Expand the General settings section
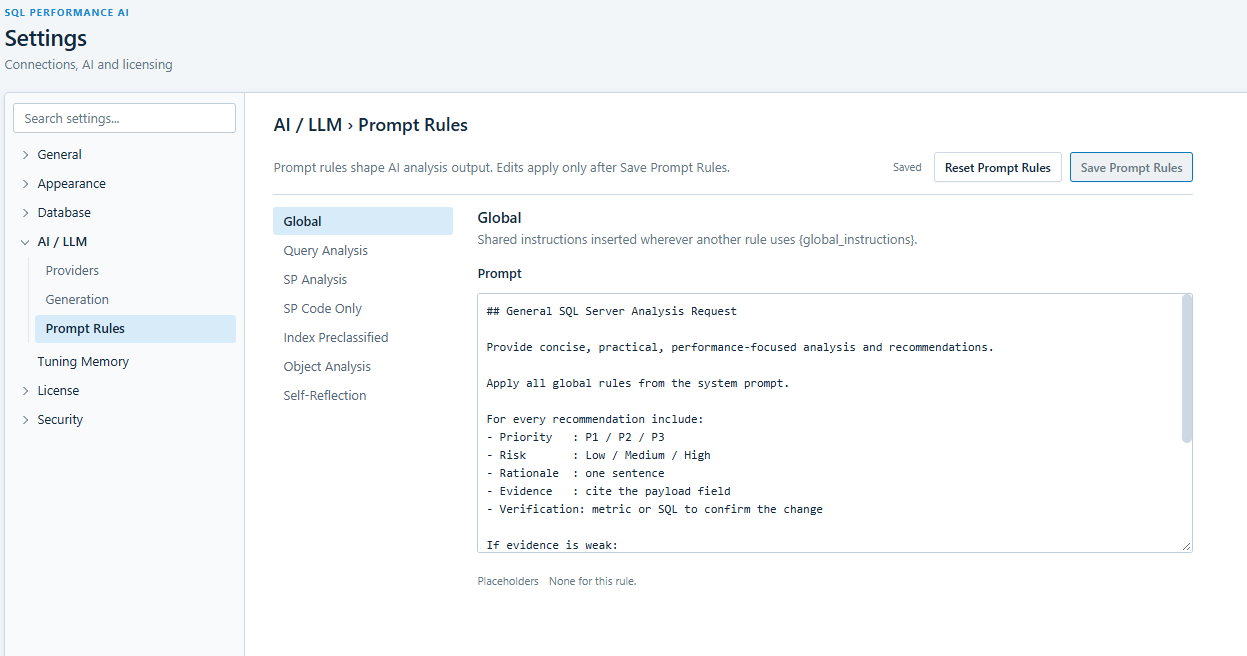The image size is (1247, 656). tap(26, 155)
